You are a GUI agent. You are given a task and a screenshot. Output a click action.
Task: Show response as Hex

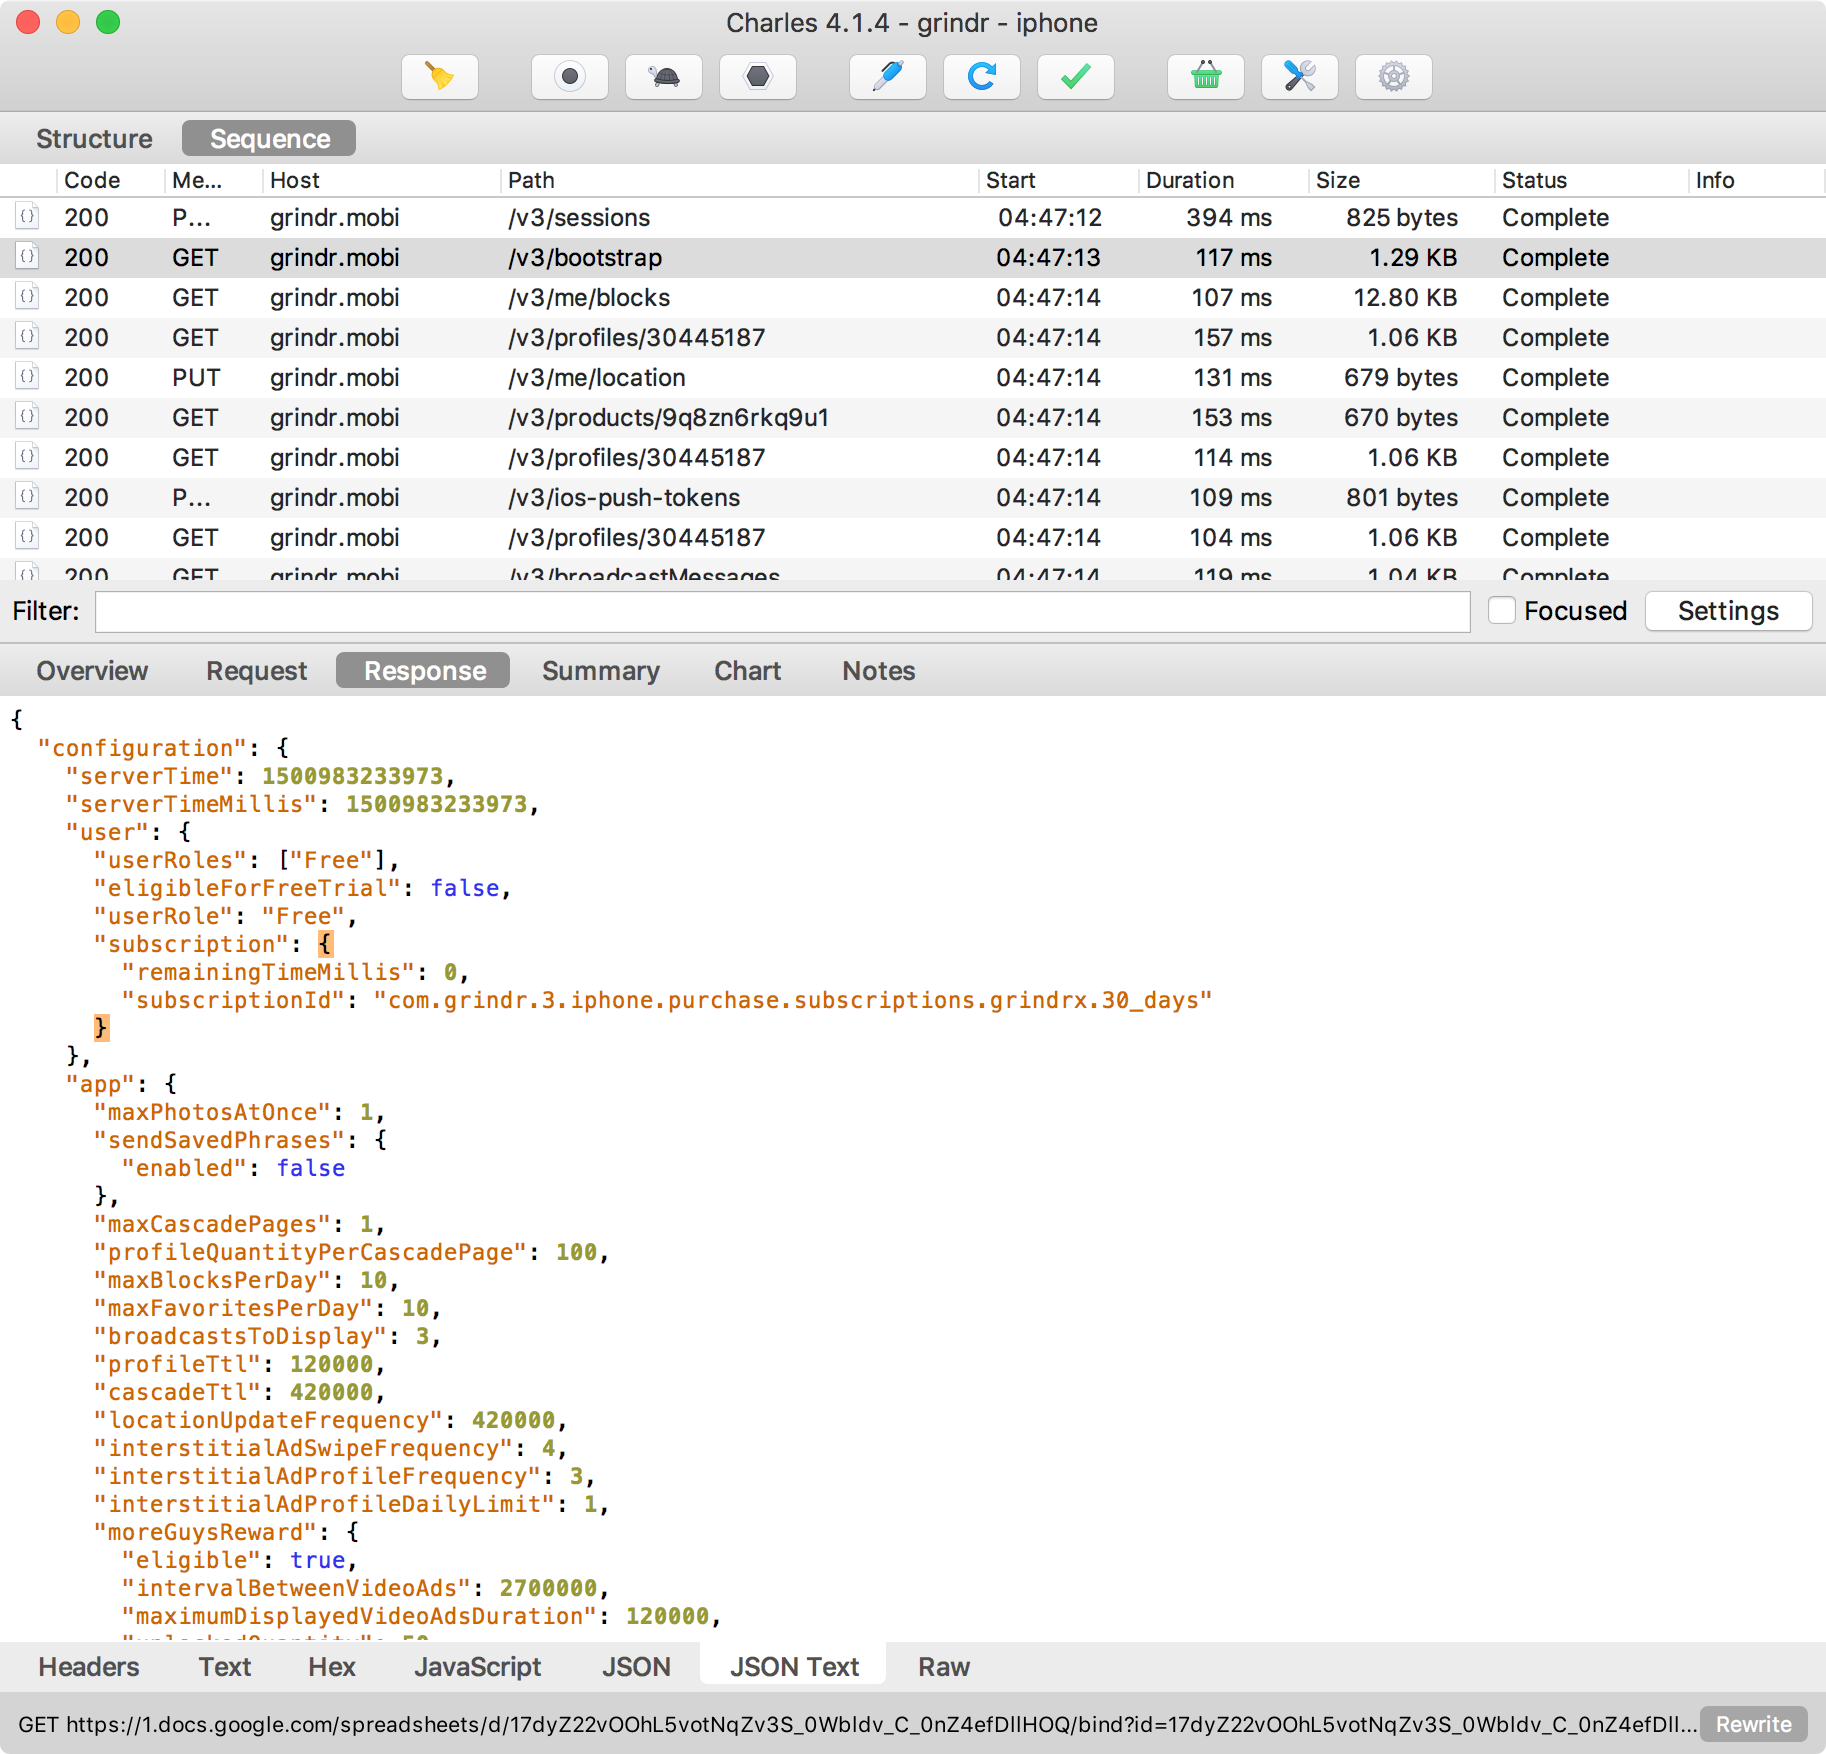pos(331,1667)
